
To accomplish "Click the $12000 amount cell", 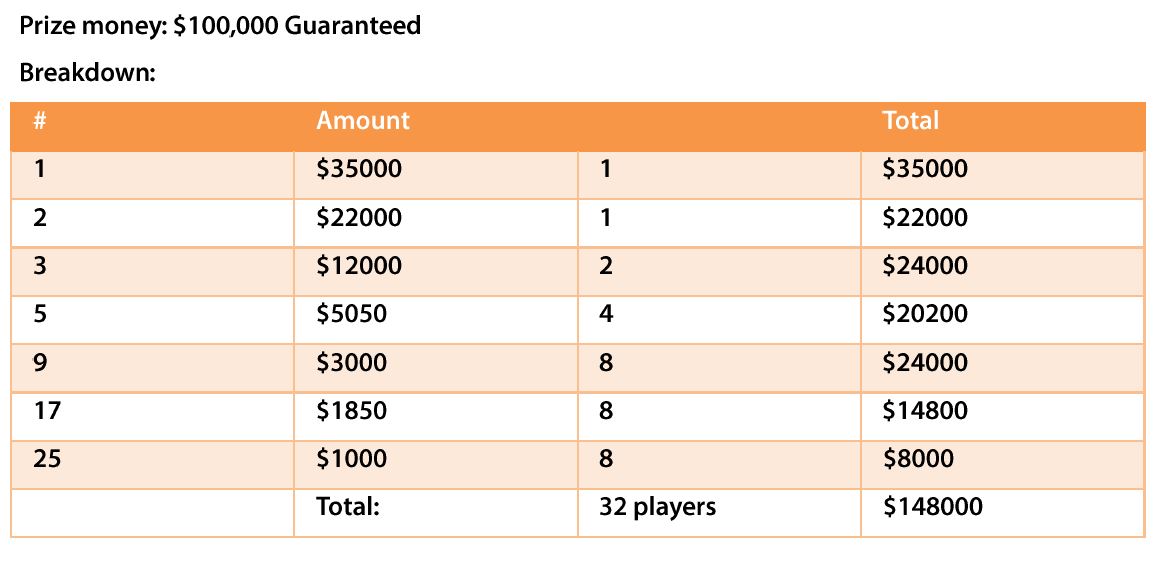I will [359, 266].
